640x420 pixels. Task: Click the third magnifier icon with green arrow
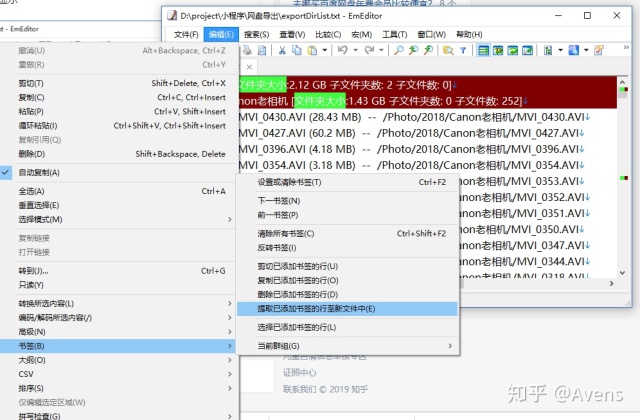tap(428, 50)
